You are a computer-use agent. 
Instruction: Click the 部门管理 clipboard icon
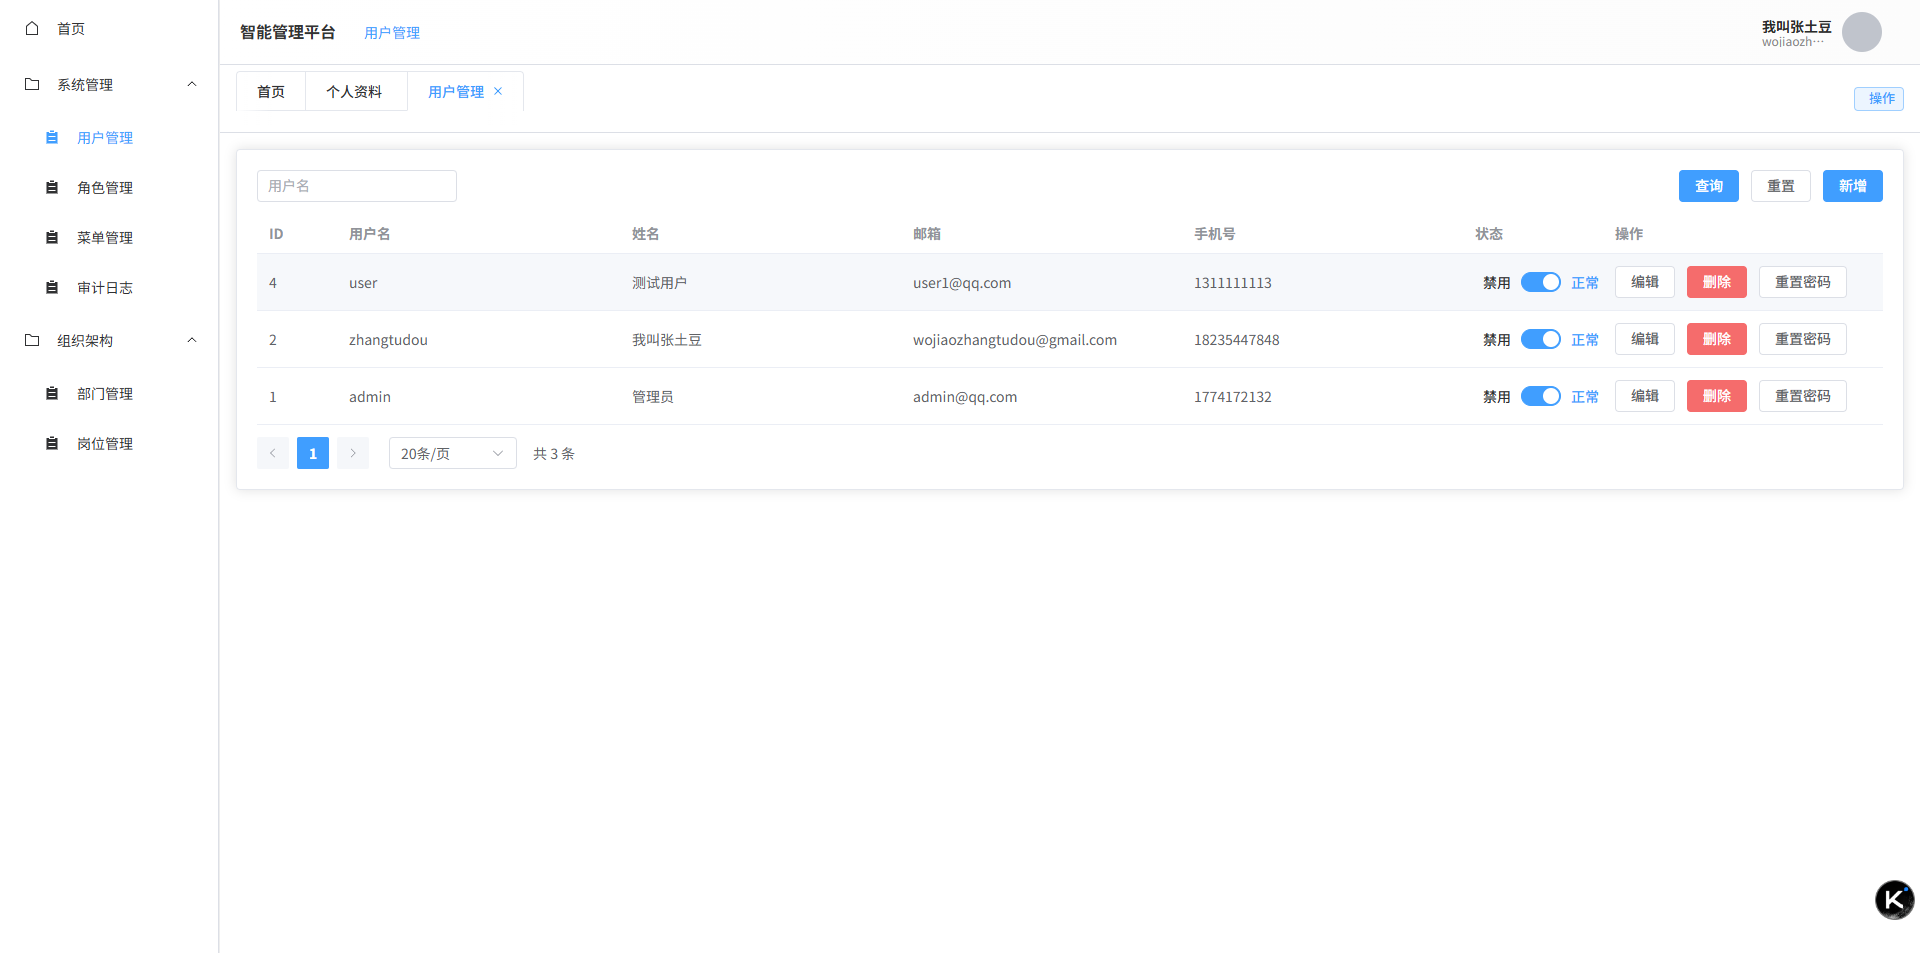pyautogui.click(x=52, y=393)
